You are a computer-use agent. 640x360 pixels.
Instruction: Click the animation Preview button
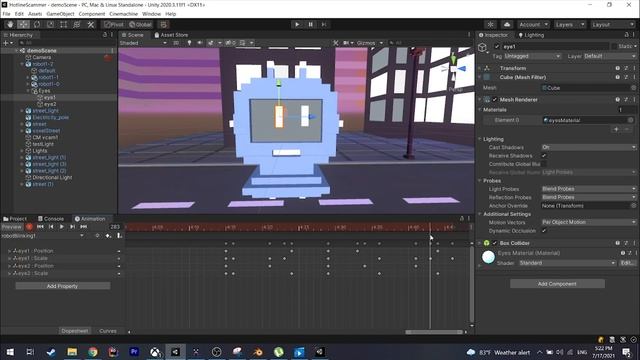click(12, 227)
